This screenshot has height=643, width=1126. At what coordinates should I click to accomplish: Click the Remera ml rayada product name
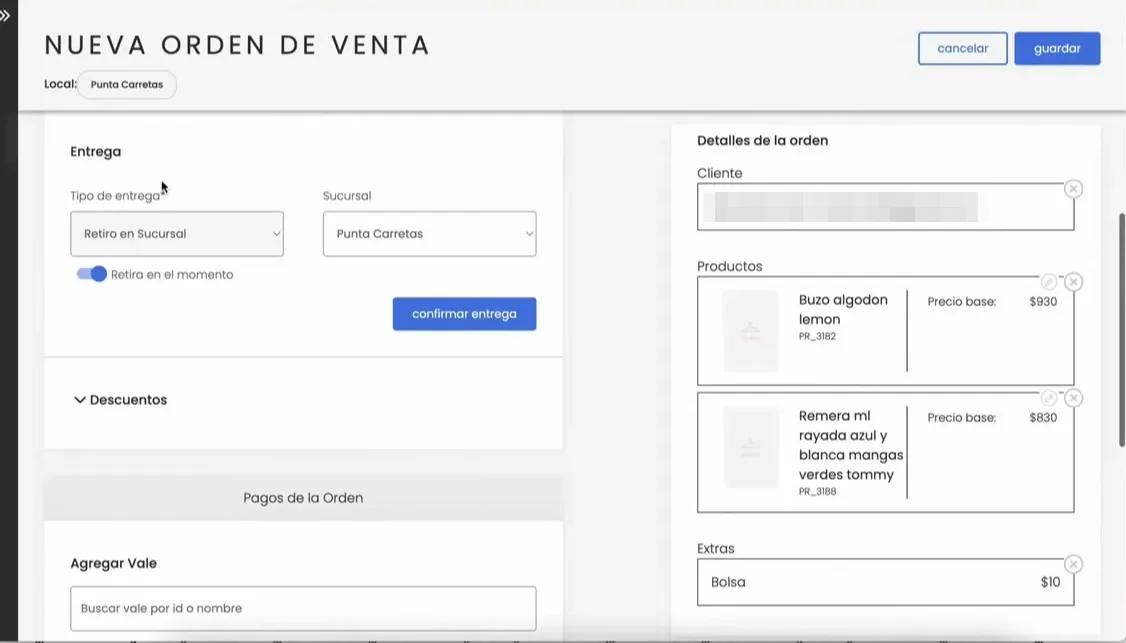tap(851, 445)
